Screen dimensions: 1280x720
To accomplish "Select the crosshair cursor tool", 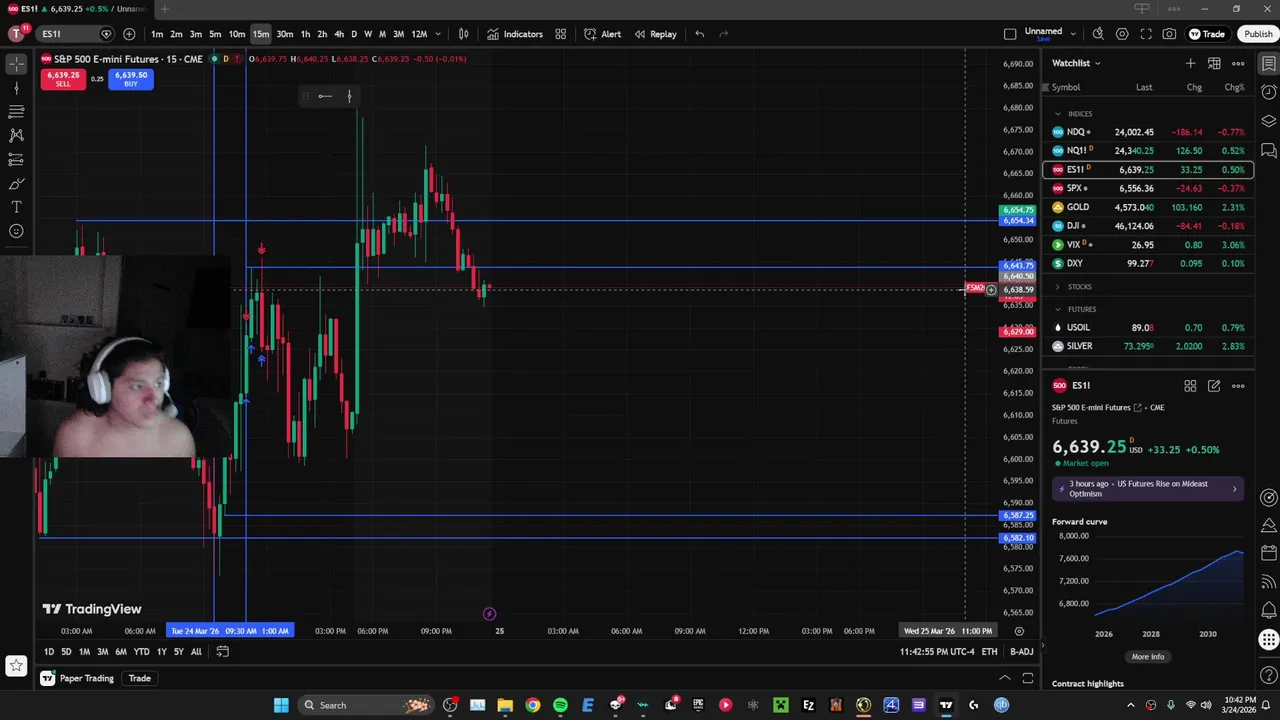I will [16, 64].
